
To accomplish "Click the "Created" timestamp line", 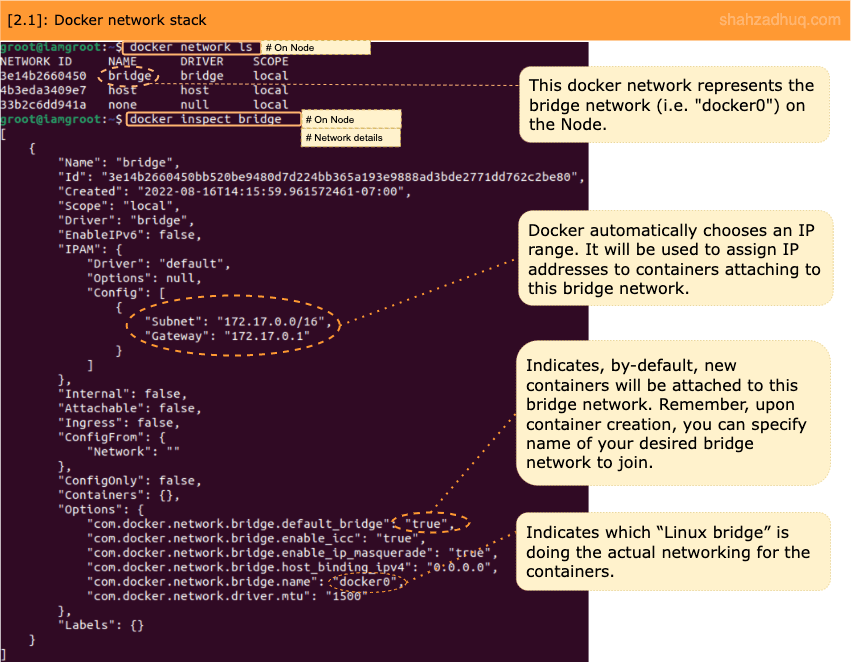I will pos(234,192).
